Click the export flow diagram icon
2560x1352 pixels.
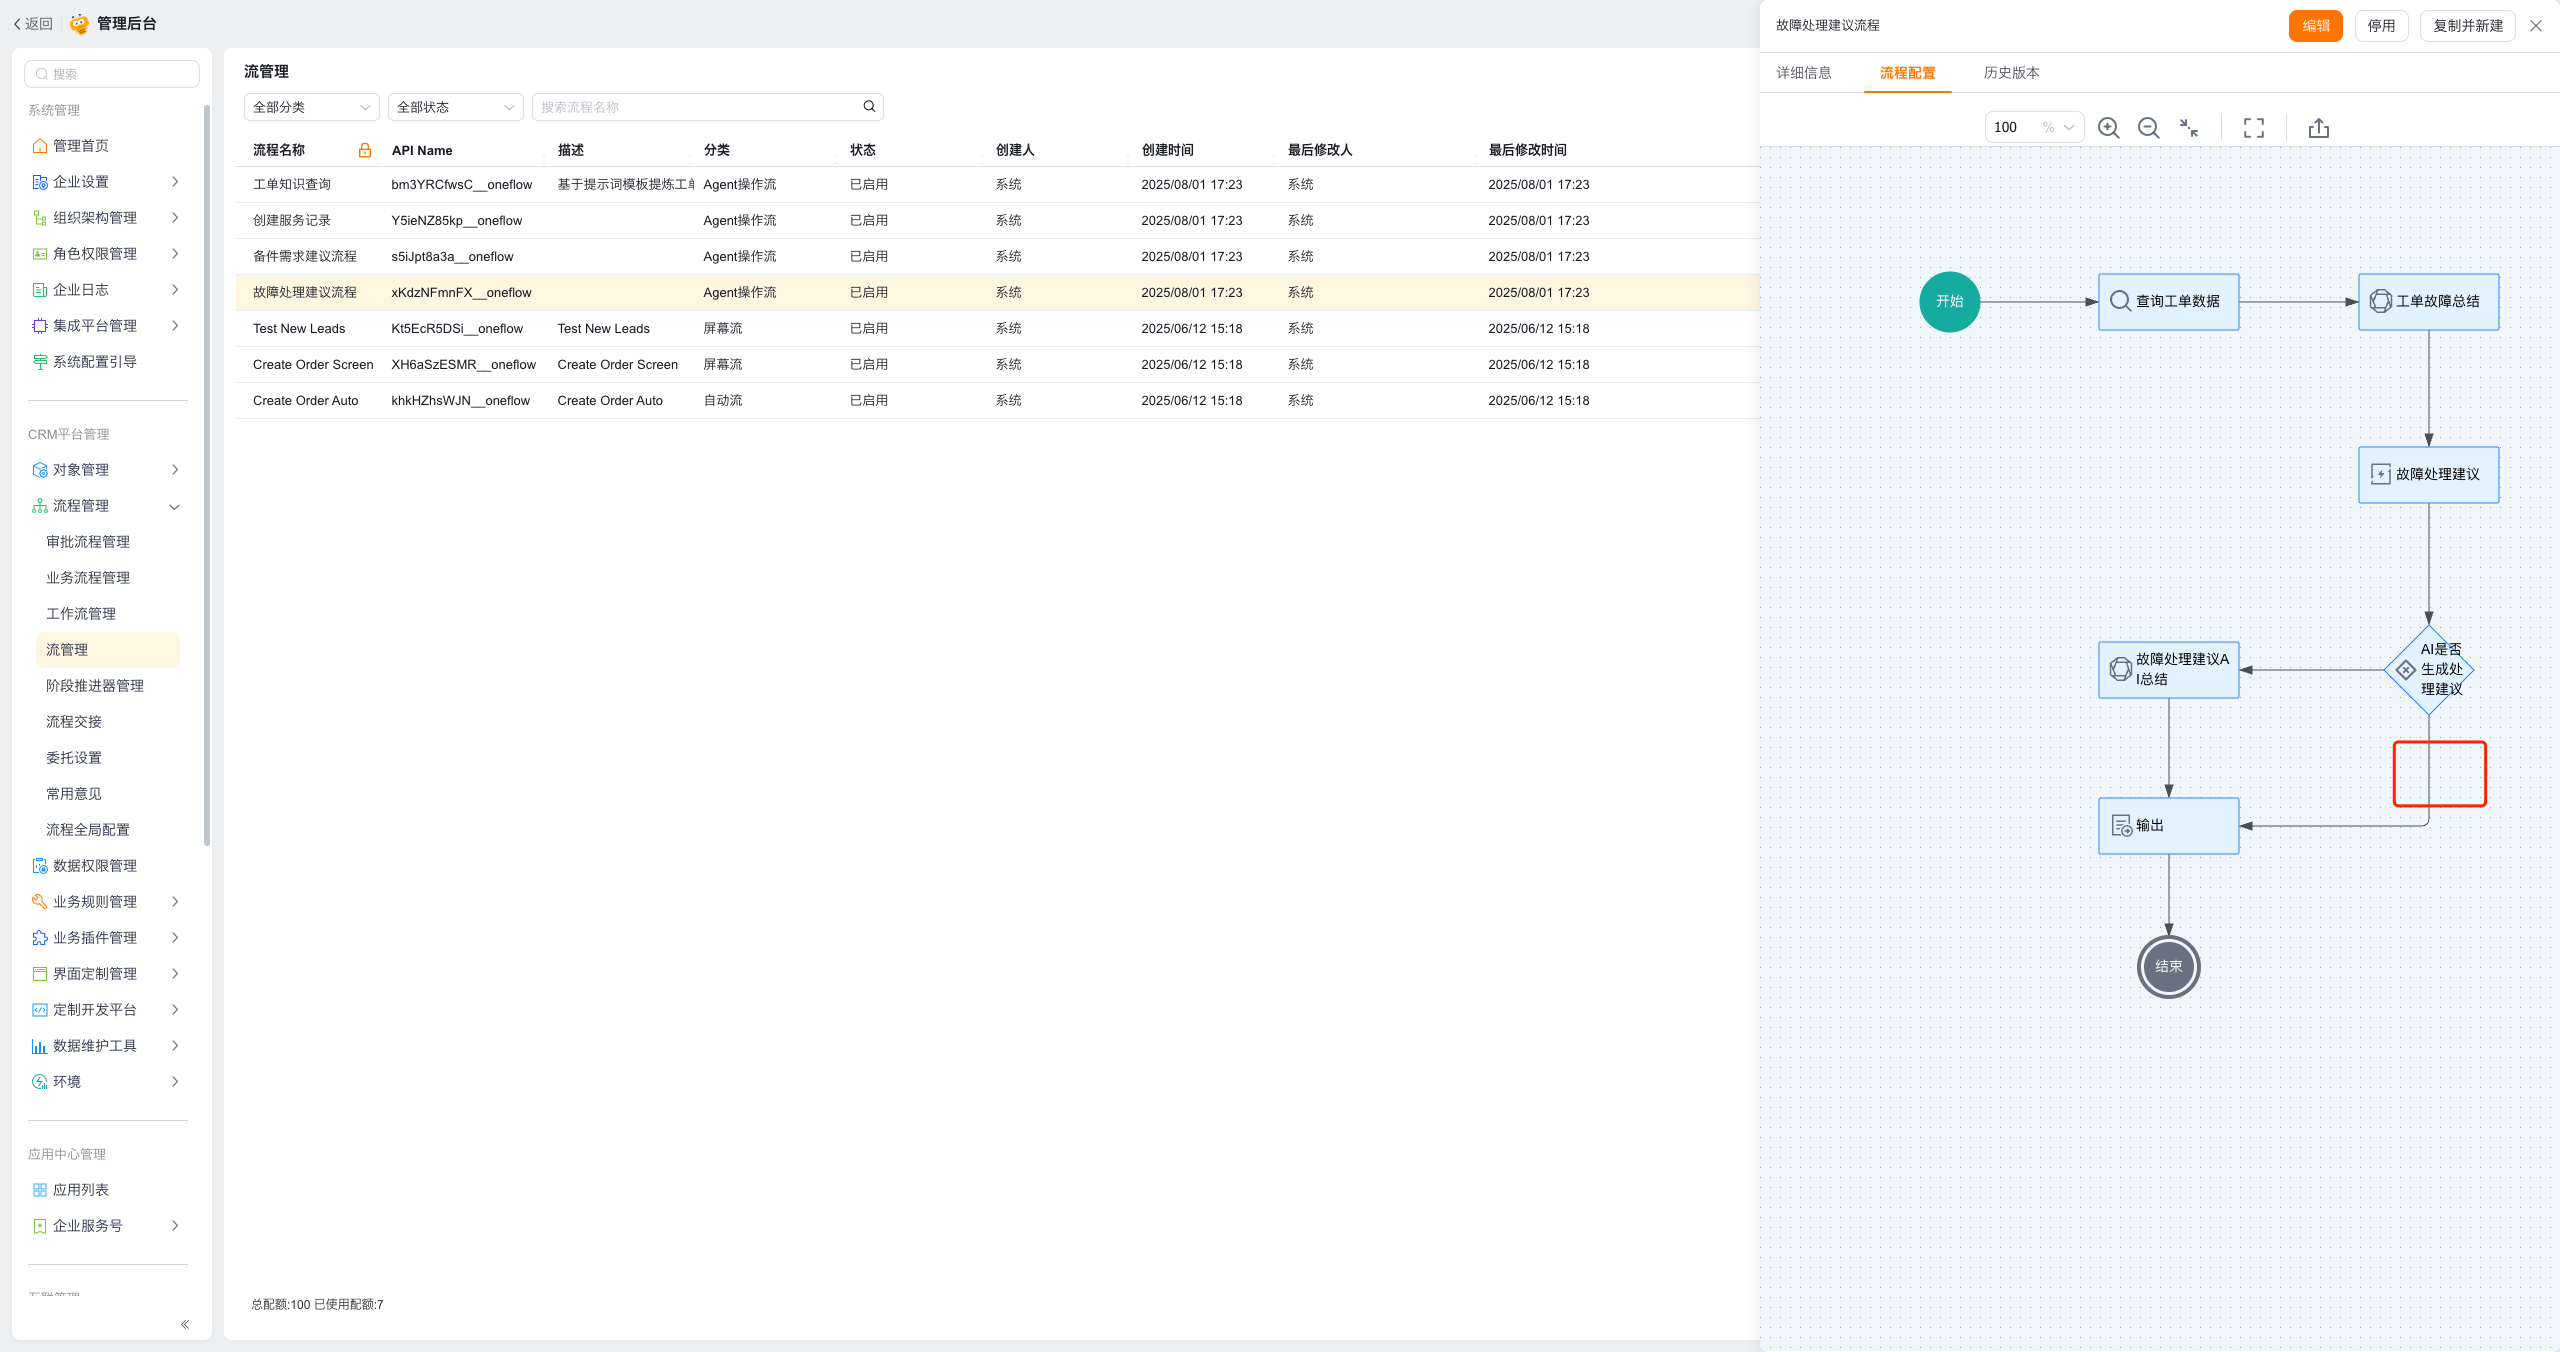tap(2318, 128)
